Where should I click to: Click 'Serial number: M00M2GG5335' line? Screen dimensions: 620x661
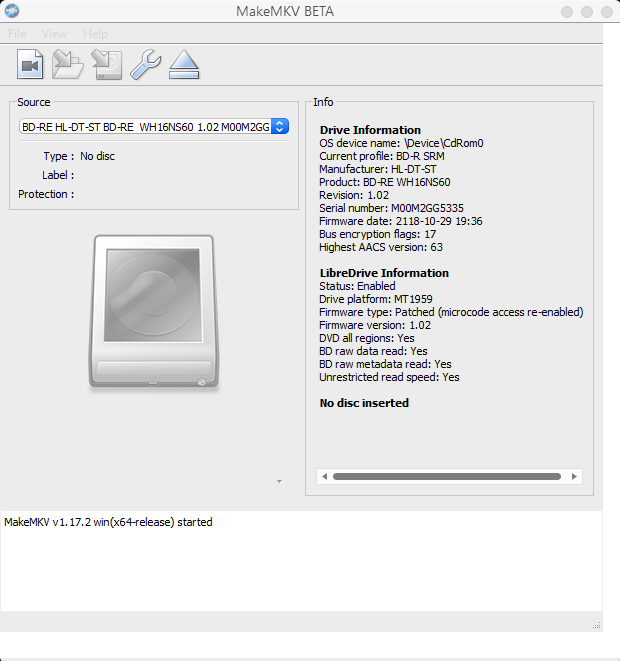coord(391,208)
